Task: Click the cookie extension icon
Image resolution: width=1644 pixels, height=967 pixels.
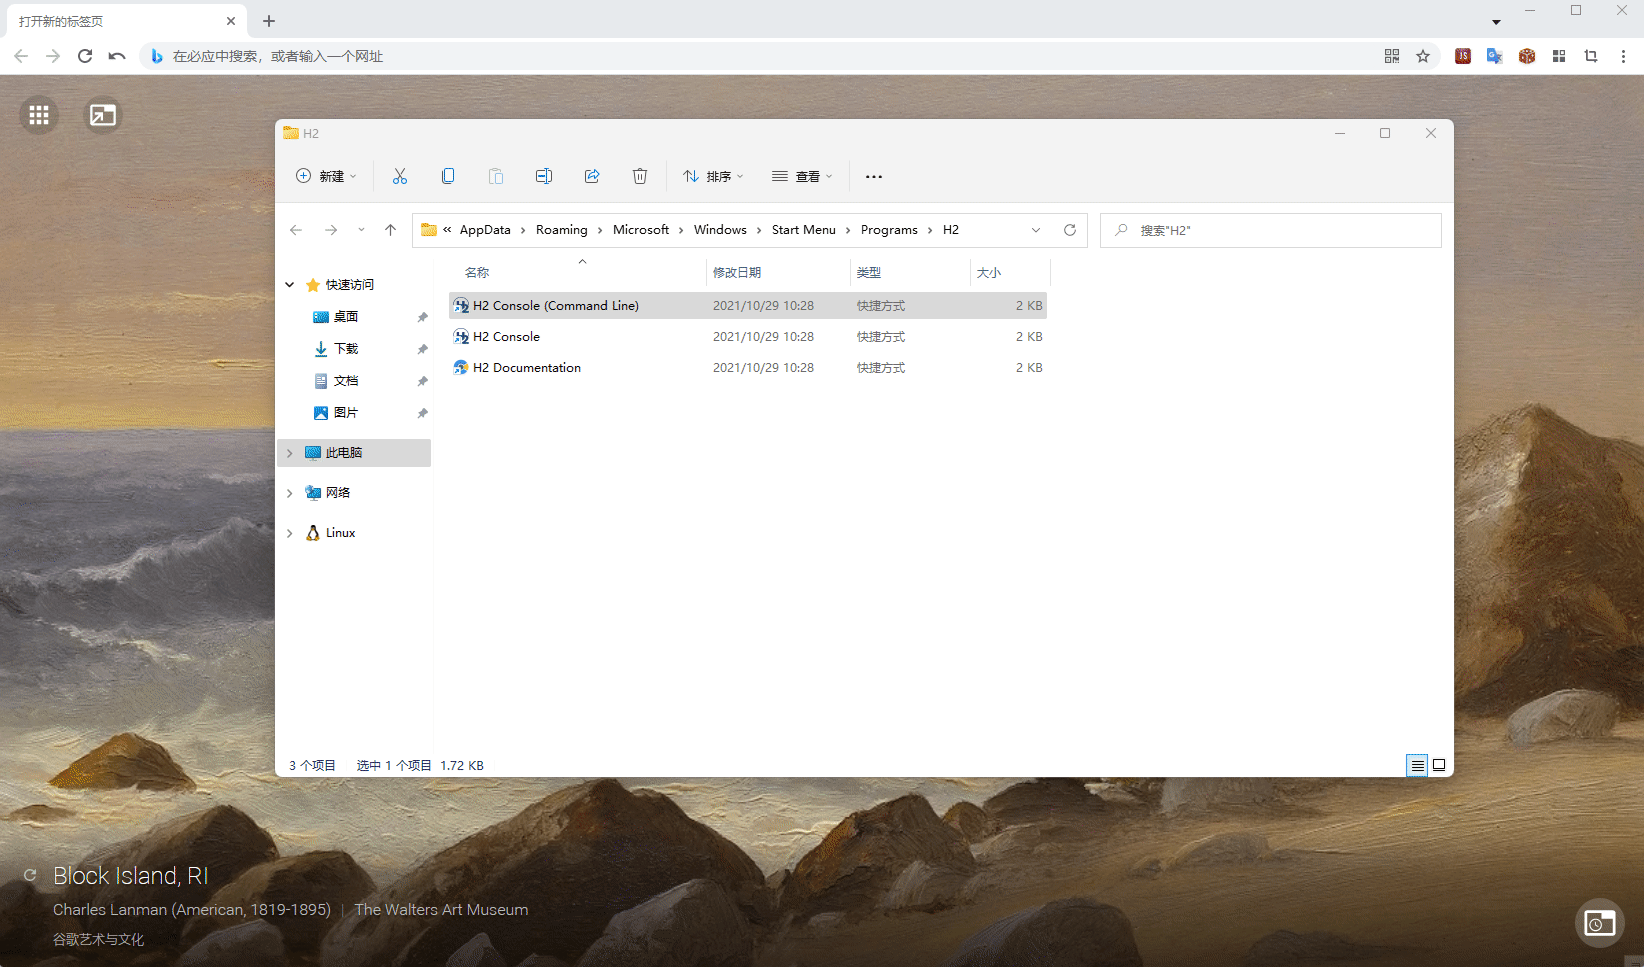Action: pyautogui.click(x=1527, y=56)
